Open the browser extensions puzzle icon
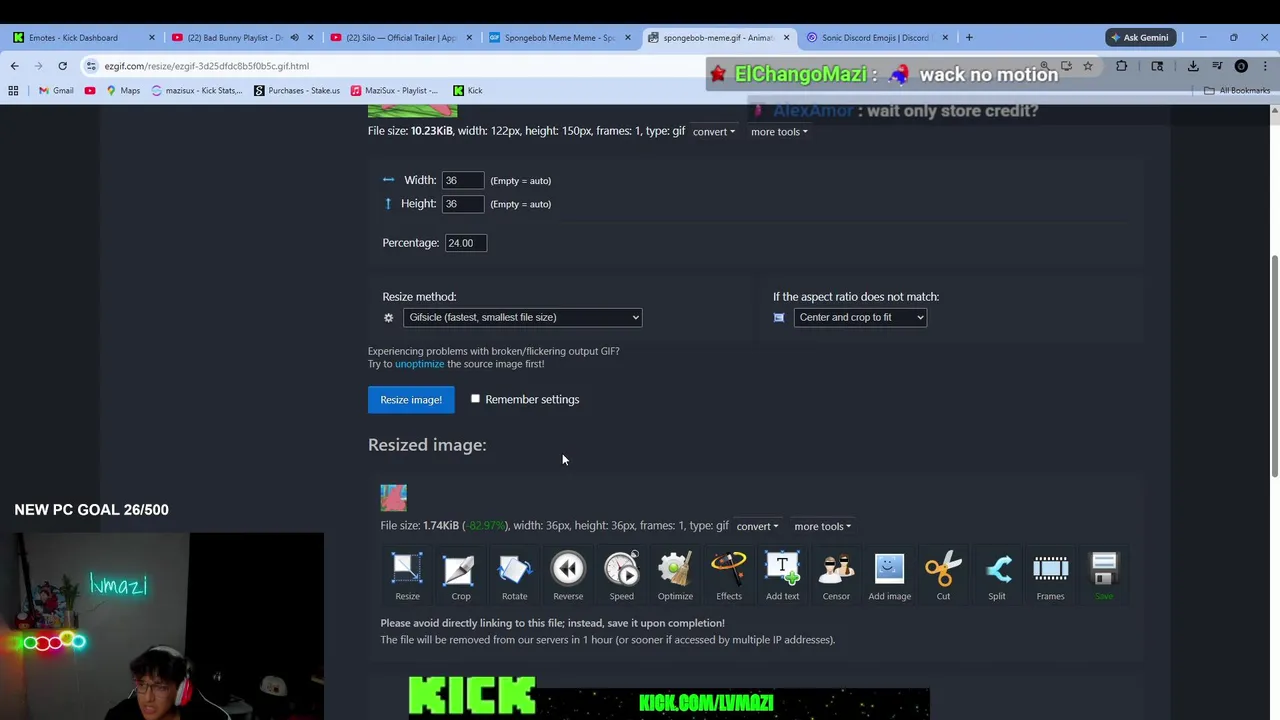 pyautogui.click(x=1121, y=66)
